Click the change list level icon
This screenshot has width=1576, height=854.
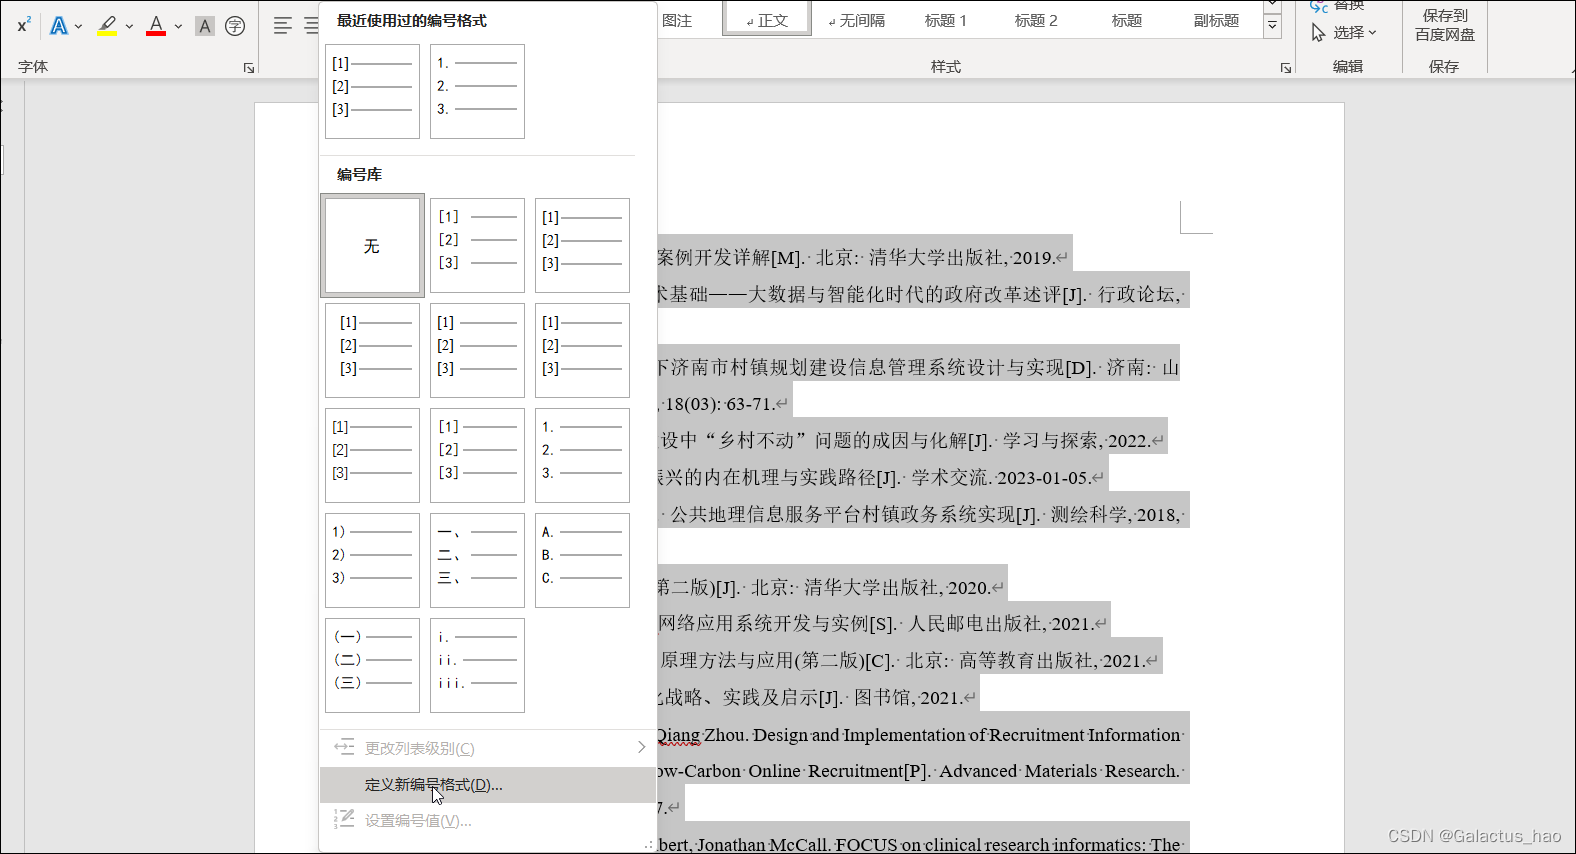344,747
